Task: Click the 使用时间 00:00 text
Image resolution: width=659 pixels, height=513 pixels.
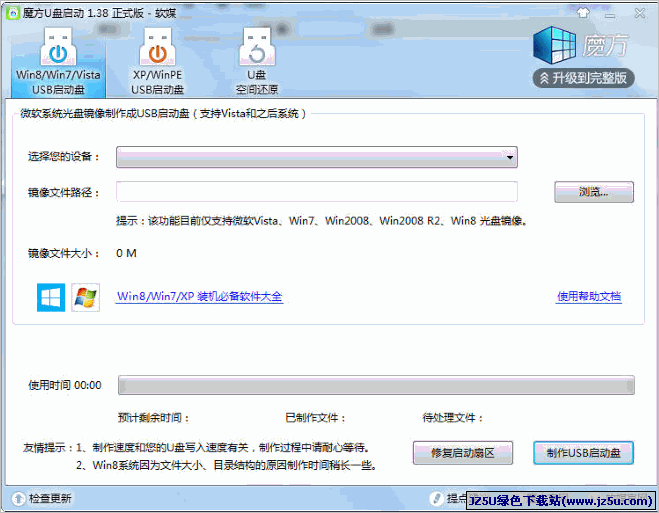Action: [65, 385]
